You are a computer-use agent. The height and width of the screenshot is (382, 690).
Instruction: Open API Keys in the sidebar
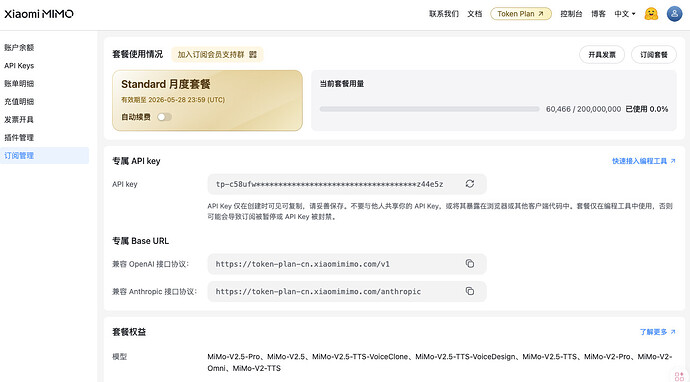(x=19, y=66)
